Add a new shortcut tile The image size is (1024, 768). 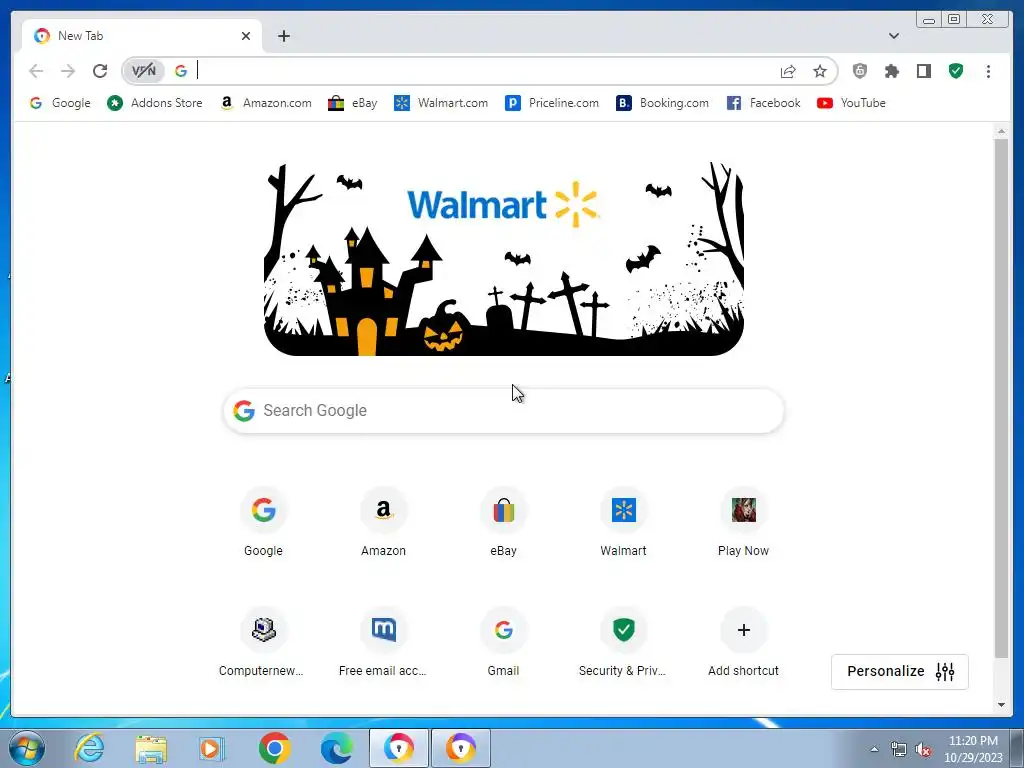(743, 643)
